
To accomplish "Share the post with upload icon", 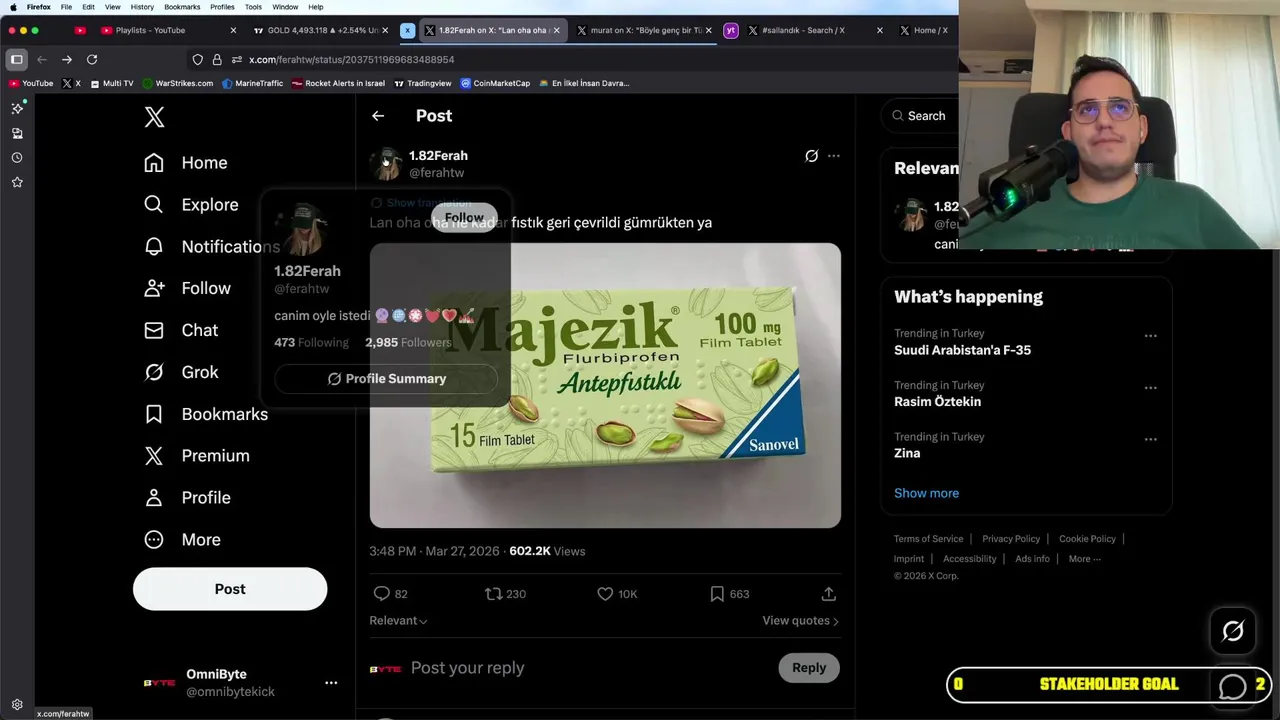I will click(828, 594).
